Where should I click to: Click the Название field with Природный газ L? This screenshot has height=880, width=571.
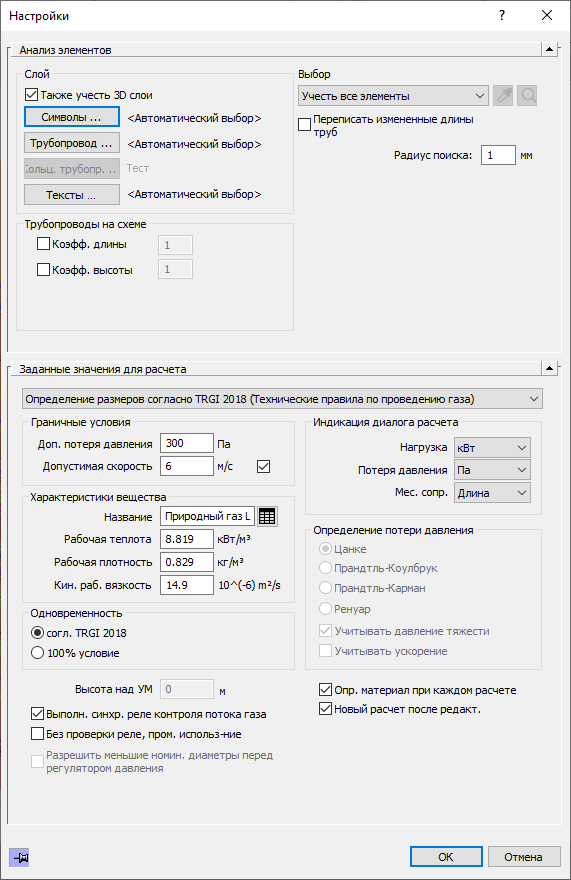(x=207, y=516)
